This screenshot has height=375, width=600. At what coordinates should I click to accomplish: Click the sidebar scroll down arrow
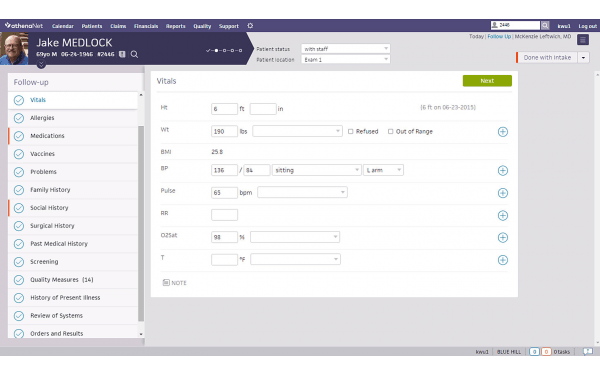coord(141,334)
